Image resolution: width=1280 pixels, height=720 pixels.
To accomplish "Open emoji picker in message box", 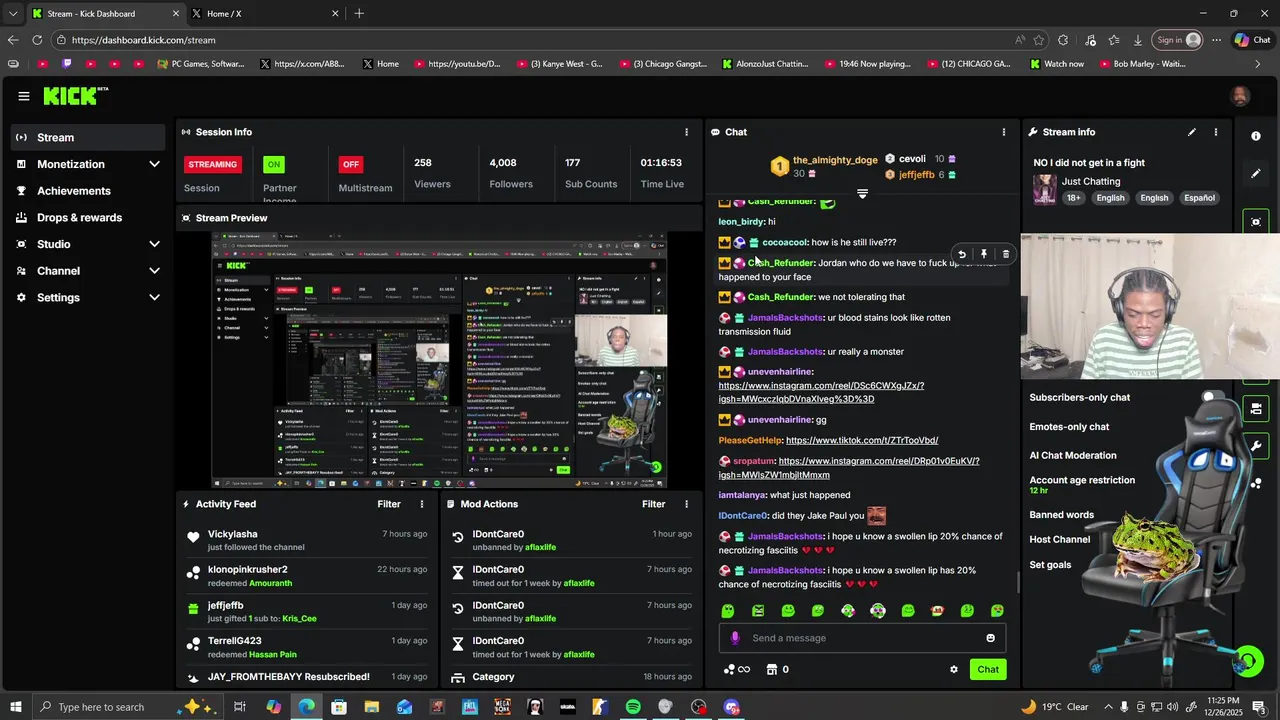I will (x=991, y=638).
